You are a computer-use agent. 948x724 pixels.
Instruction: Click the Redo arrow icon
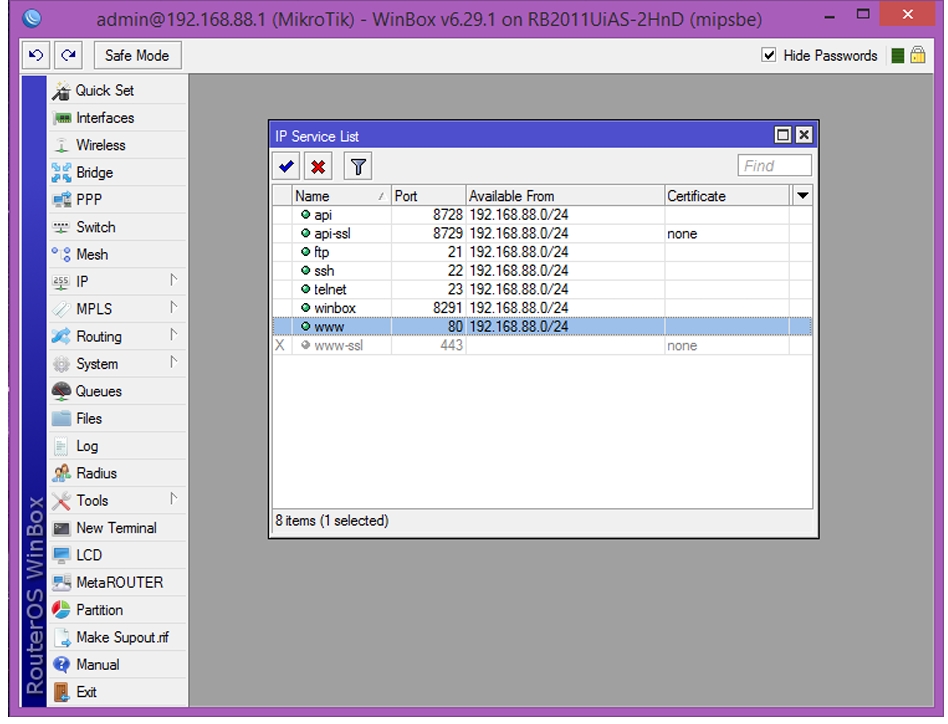point(68,56)
